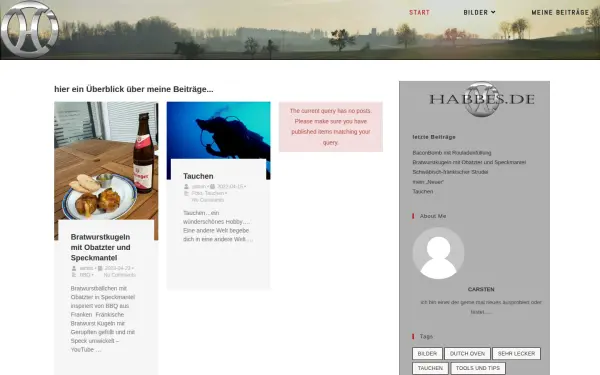
Task: Click the Tauchen post date 2022-04-15
Action: [x=230, y=186]
